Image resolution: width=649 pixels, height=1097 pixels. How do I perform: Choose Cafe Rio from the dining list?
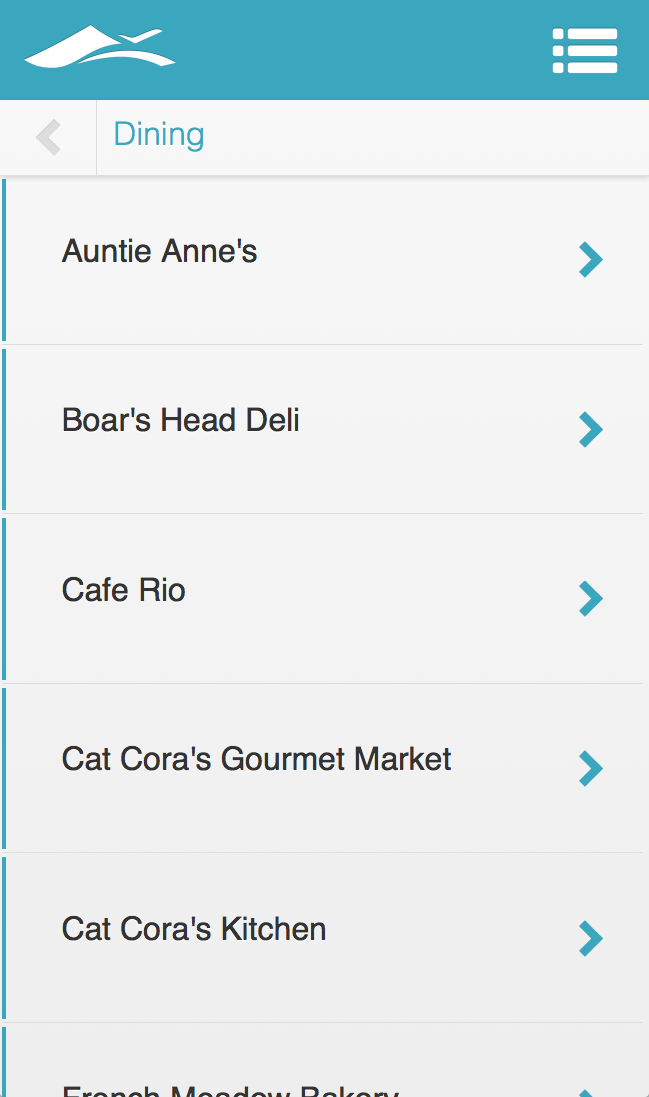pos(124,590)
